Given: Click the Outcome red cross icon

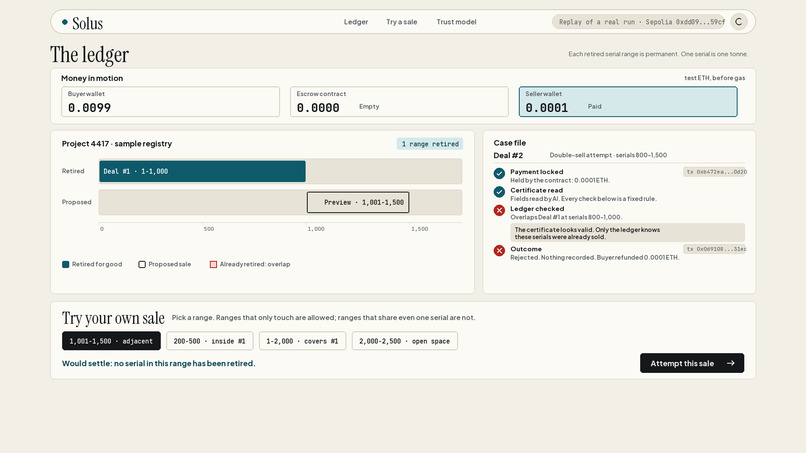Looking at the screenshot, I should [x=499, y=250].
